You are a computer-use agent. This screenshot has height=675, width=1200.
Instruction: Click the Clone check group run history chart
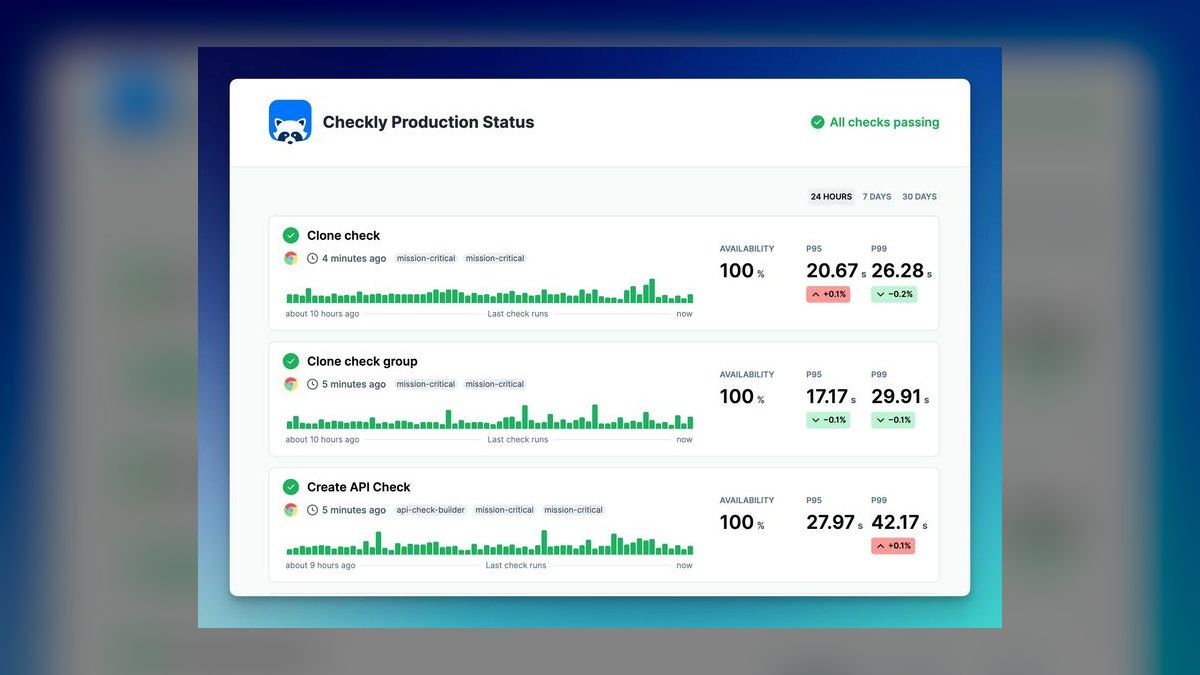pyautogui.click(x=489, y=417)
